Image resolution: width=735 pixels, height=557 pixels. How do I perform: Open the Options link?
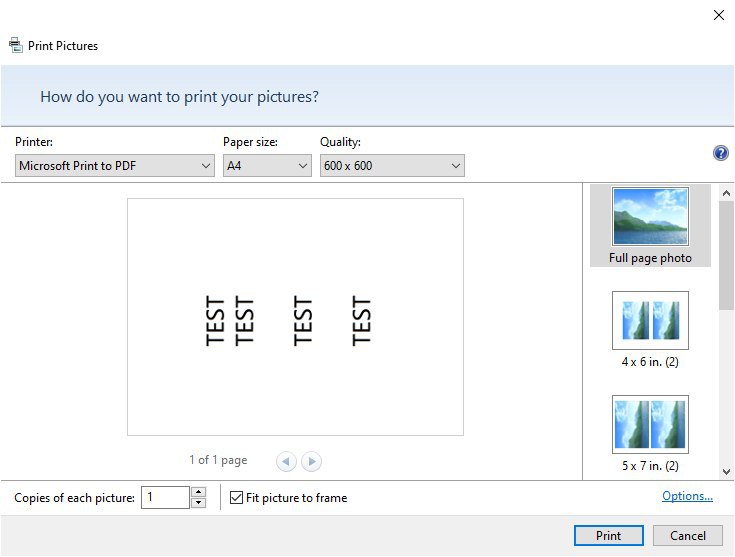(687, 496)
